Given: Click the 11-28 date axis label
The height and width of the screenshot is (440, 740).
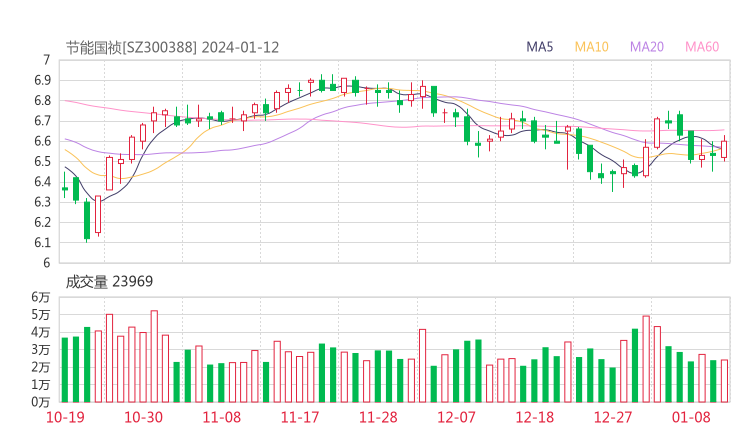Looking at the screenshot, I should click(x=378, y=417).
